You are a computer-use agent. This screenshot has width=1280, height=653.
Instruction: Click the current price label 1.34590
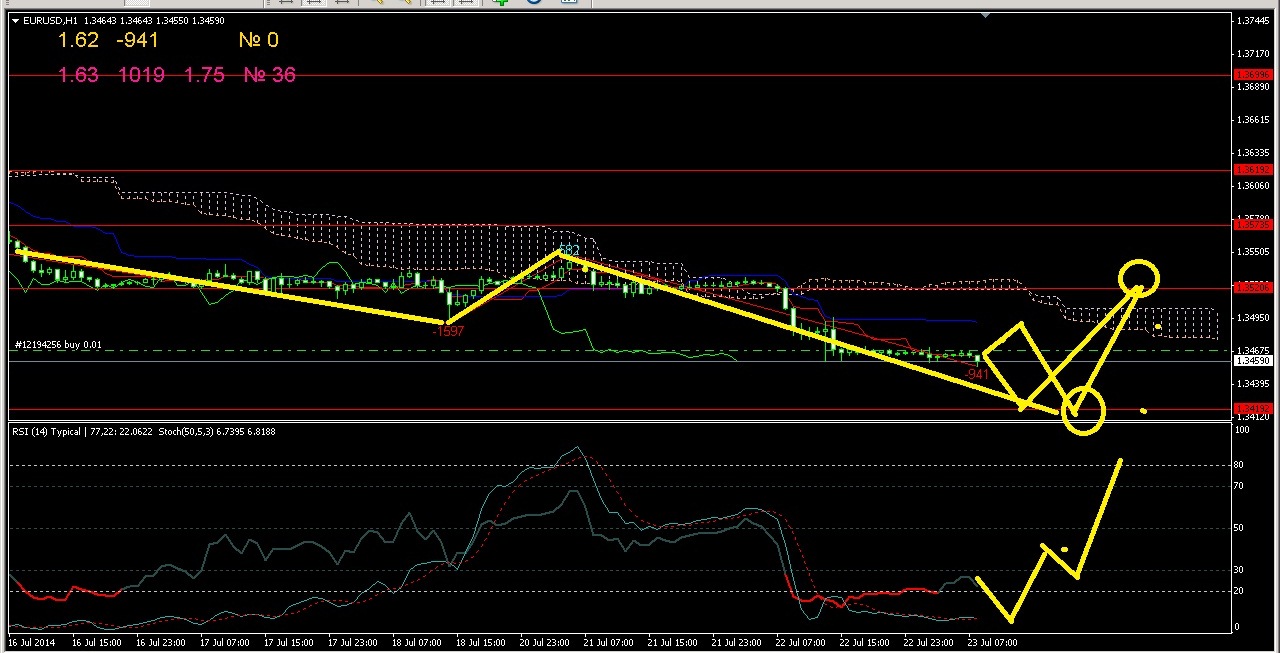1252,361
